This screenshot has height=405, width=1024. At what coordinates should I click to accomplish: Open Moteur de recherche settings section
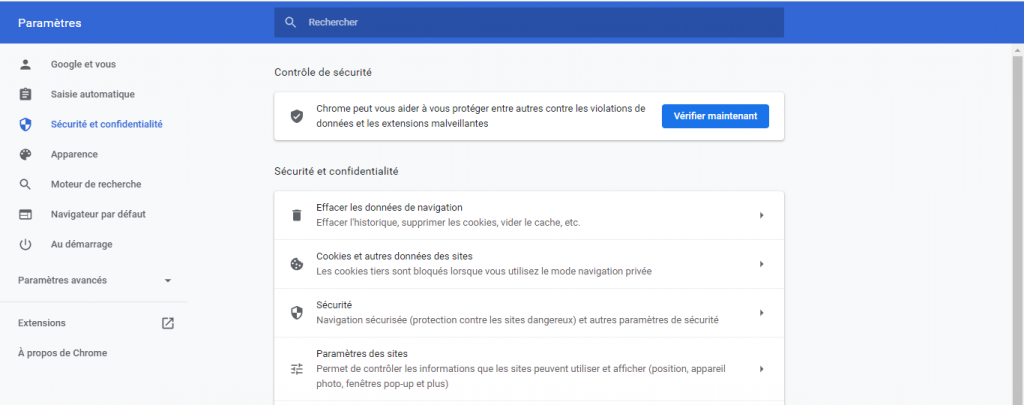click(x=96, y=184)
